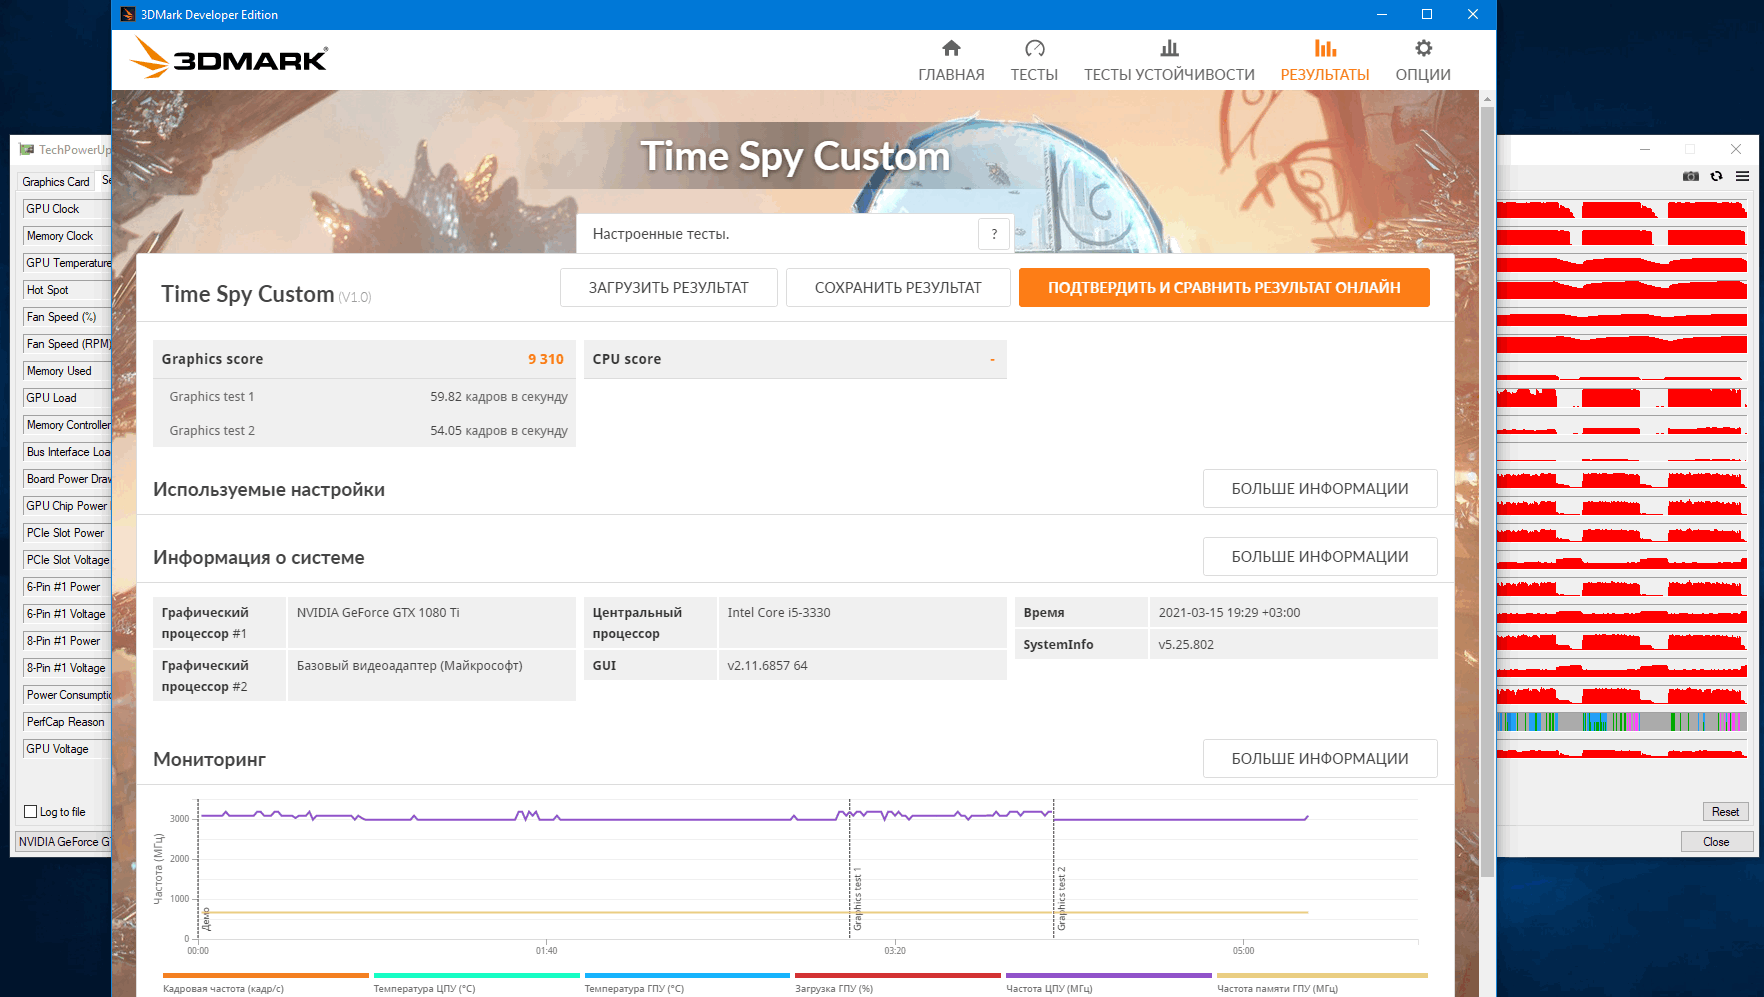Screen dimensions: 1764x997
Task: Open the NVIDIA GeForce GPU selector dropdown
Action: pyautogui.click(x=64, y=842)
